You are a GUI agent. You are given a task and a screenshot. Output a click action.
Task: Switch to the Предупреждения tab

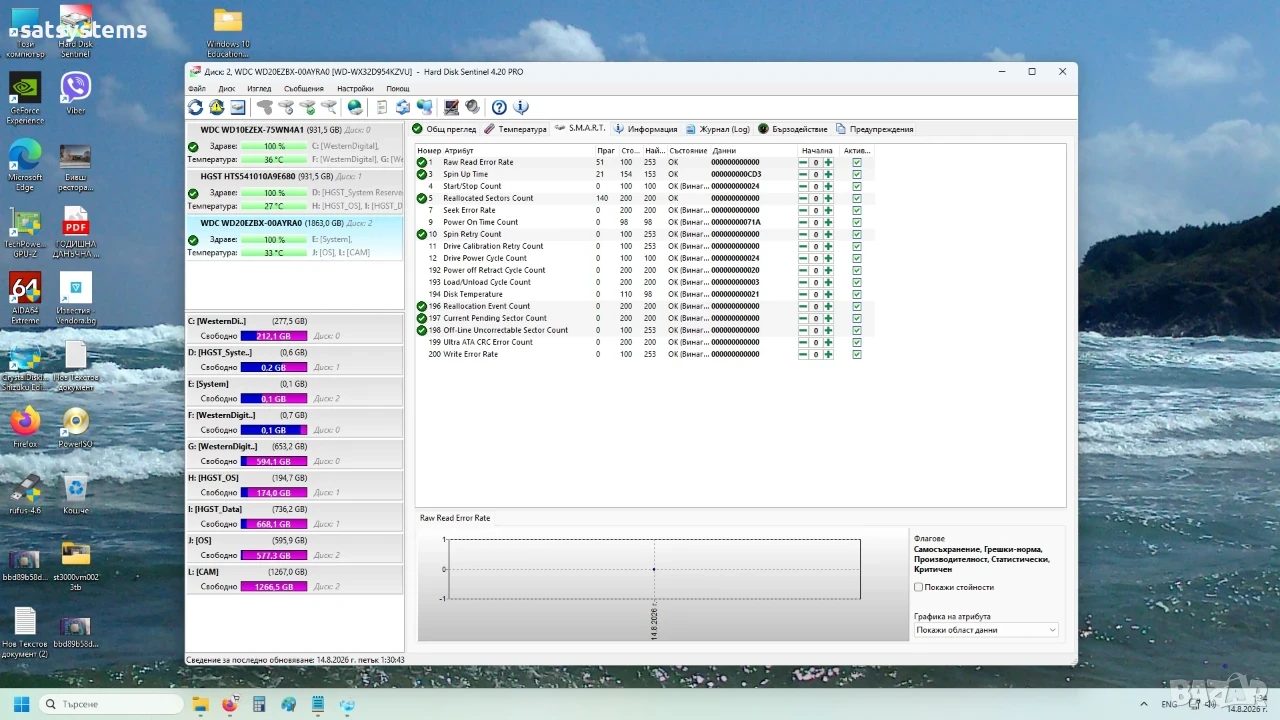pyautogui.click(x=875, y=129)
